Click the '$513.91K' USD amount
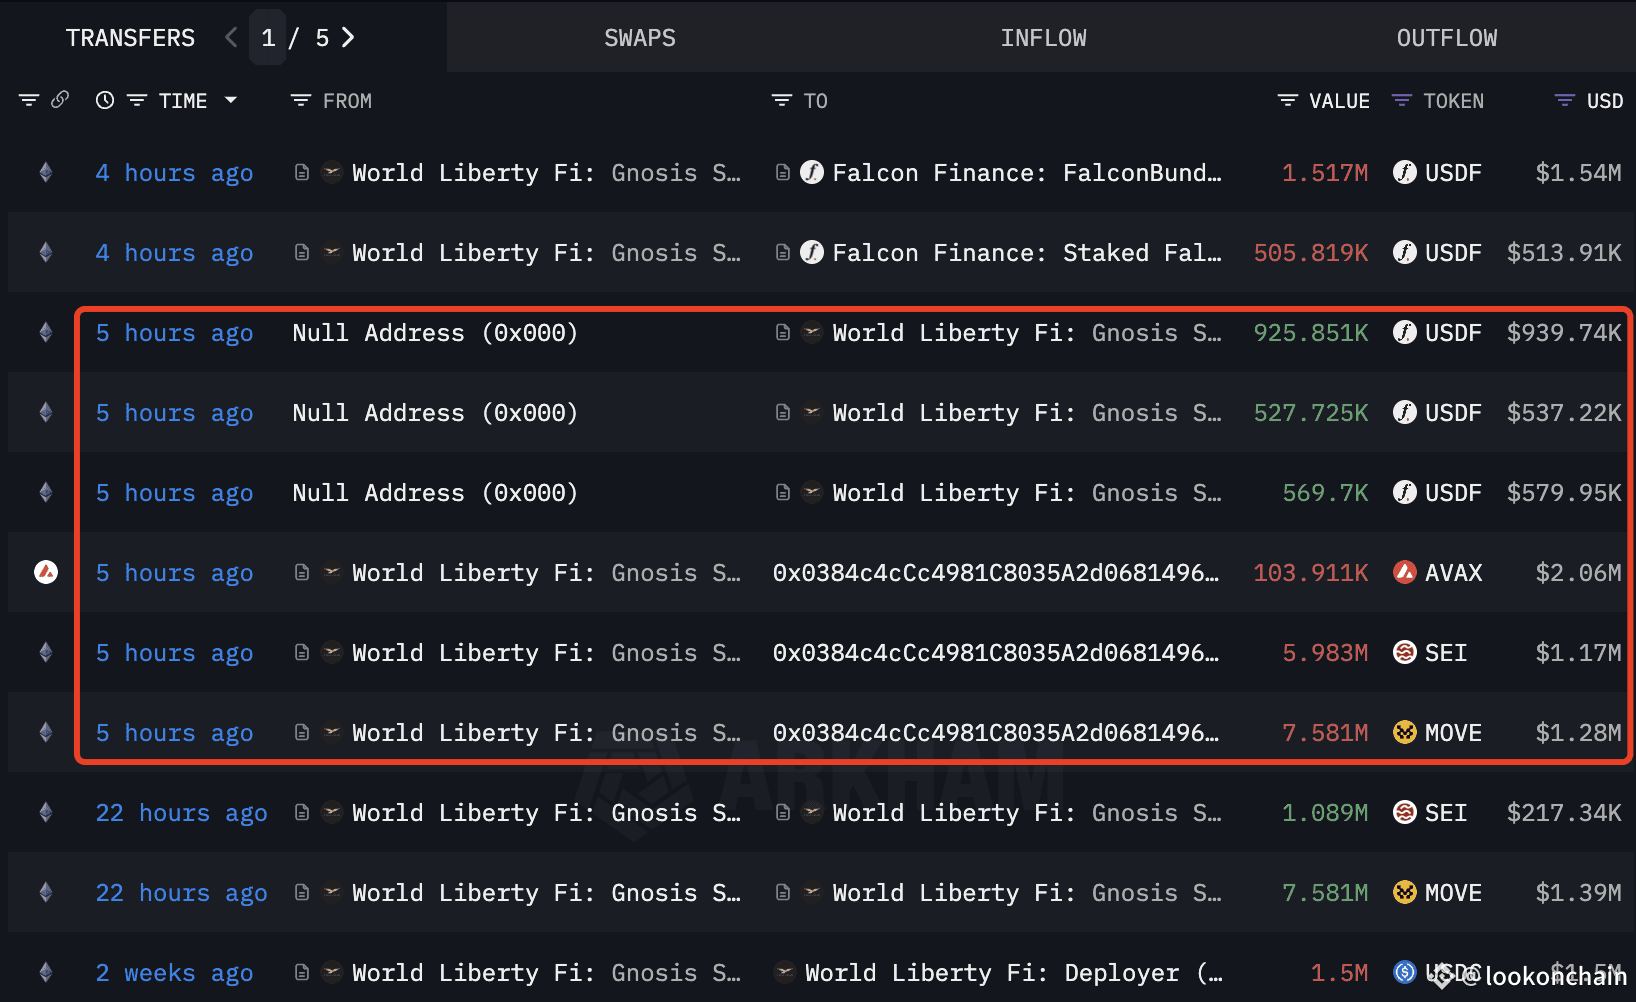1636x1002 pixels. (1564, 253)
